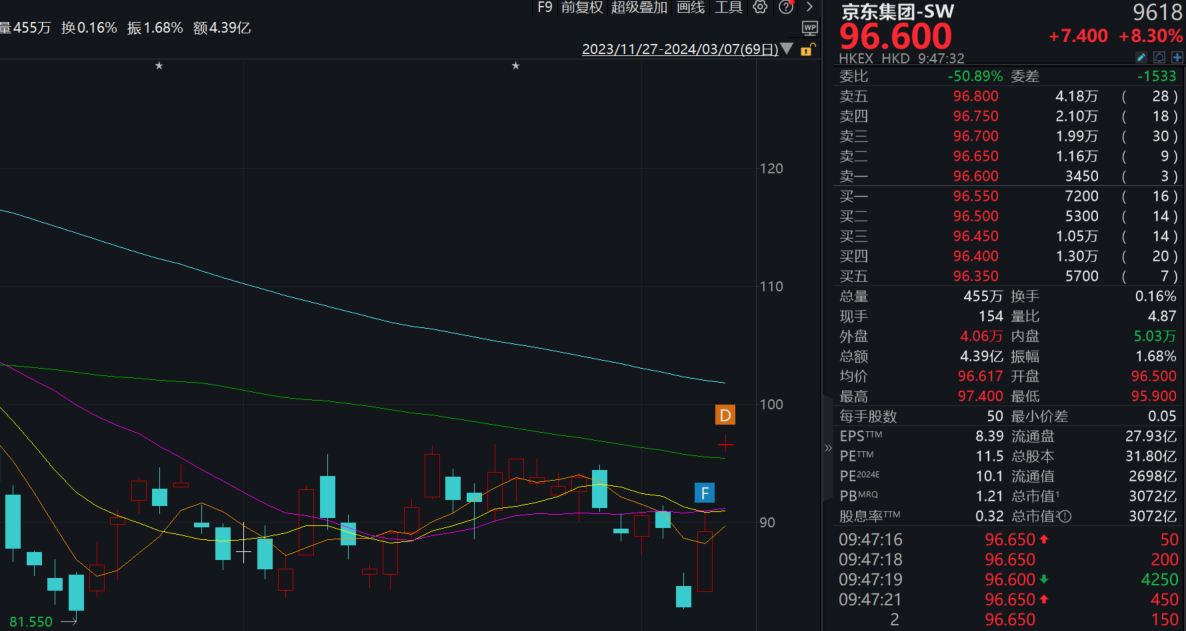Viewport: 1186px width, 631px height.
Task: Click the 09:47:19 trade row with 4250
Action: click(1008, 580)
